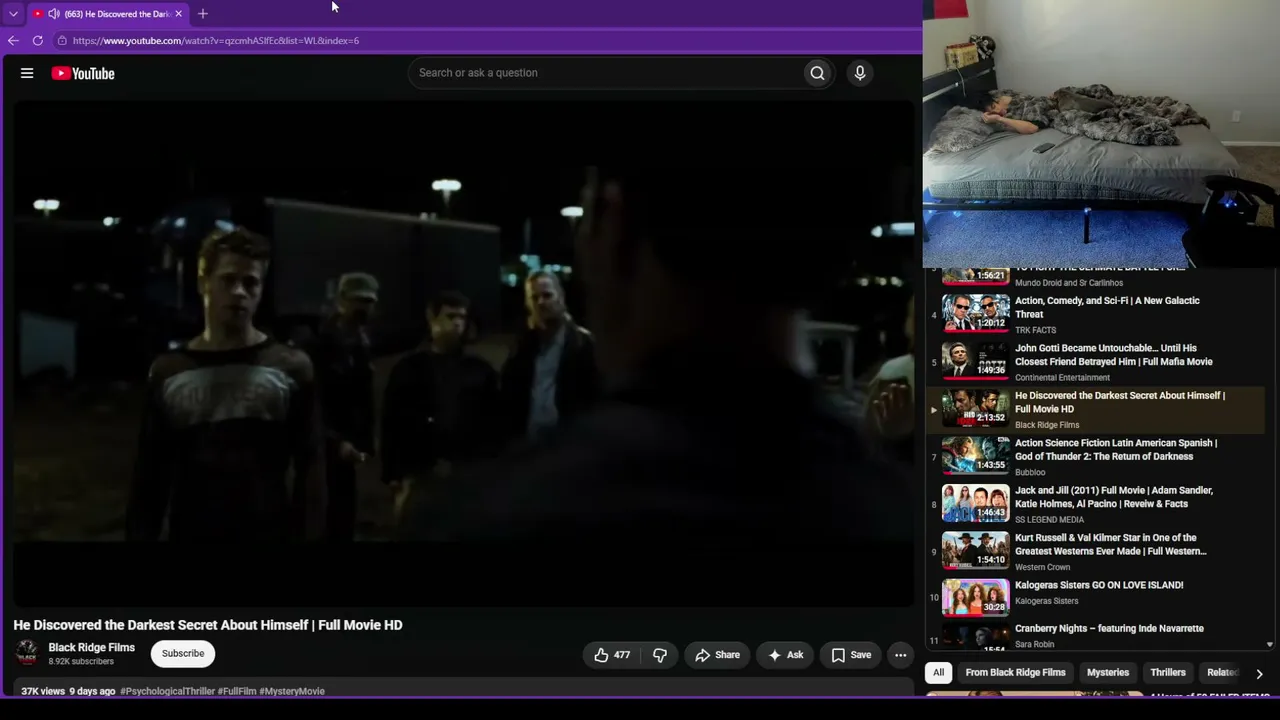Select the All filter chip
Viewport: 1280px width, 720px height.
coord(938,673)
